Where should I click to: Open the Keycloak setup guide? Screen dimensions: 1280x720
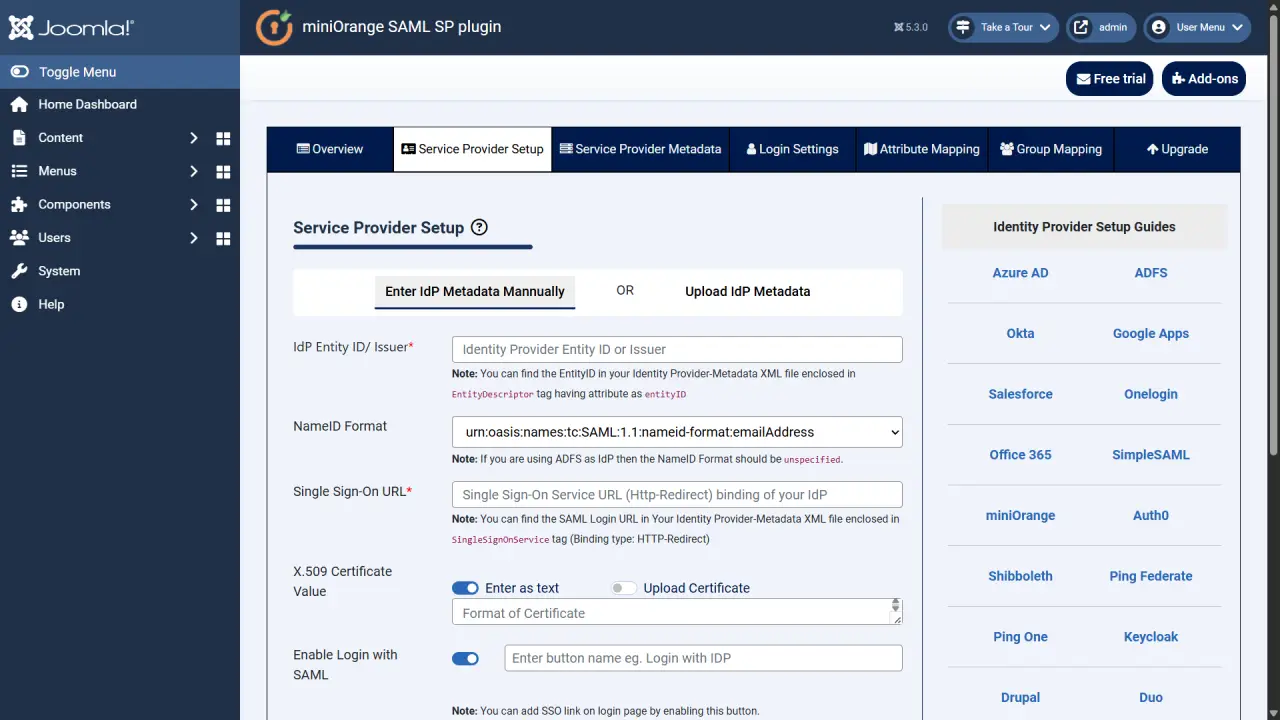coord(1151,637)
